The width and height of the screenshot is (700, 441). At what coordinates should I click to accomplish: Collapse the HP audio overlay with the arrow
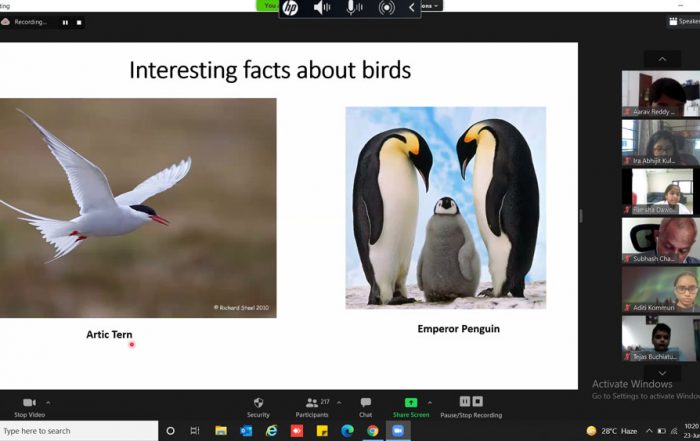(412, 8)
